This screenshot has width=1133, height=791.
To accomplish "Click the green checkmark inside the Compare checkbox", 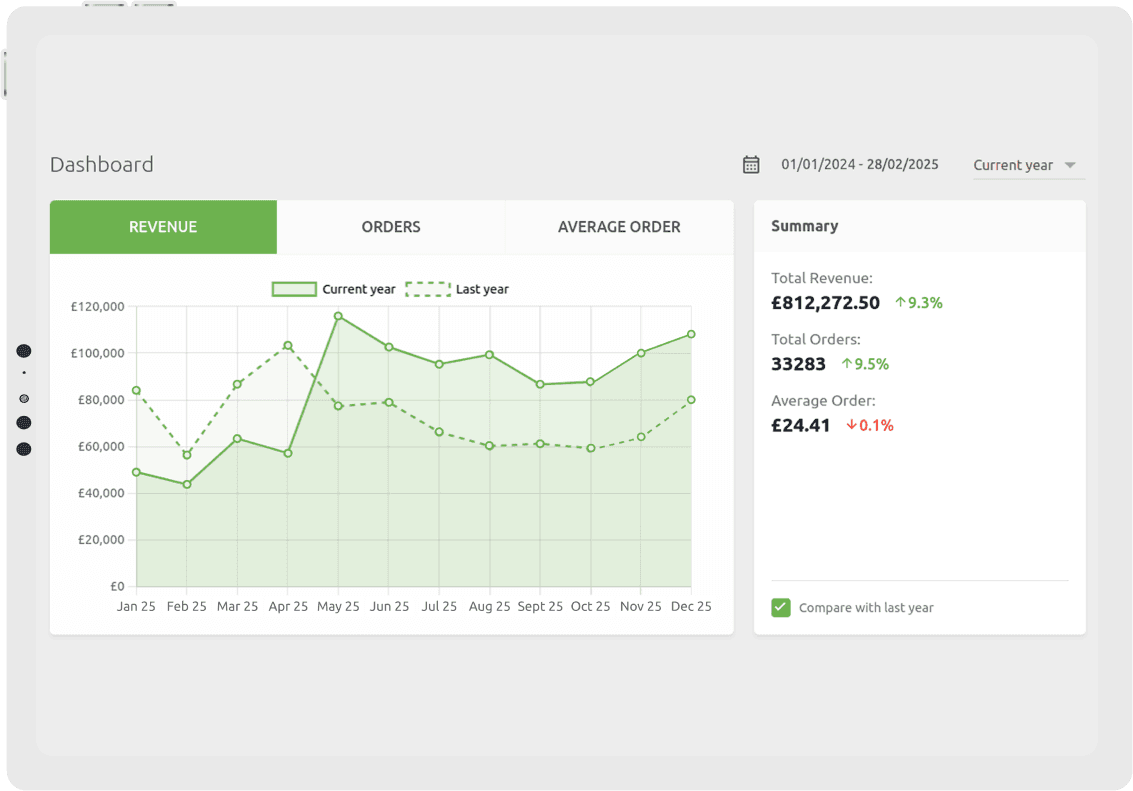I will [781, 607].
